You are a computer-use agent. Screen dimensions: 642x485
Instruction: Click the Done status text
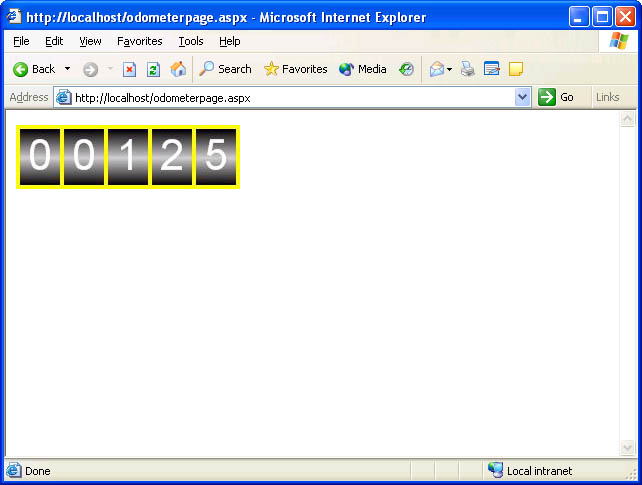click(38, 471)
